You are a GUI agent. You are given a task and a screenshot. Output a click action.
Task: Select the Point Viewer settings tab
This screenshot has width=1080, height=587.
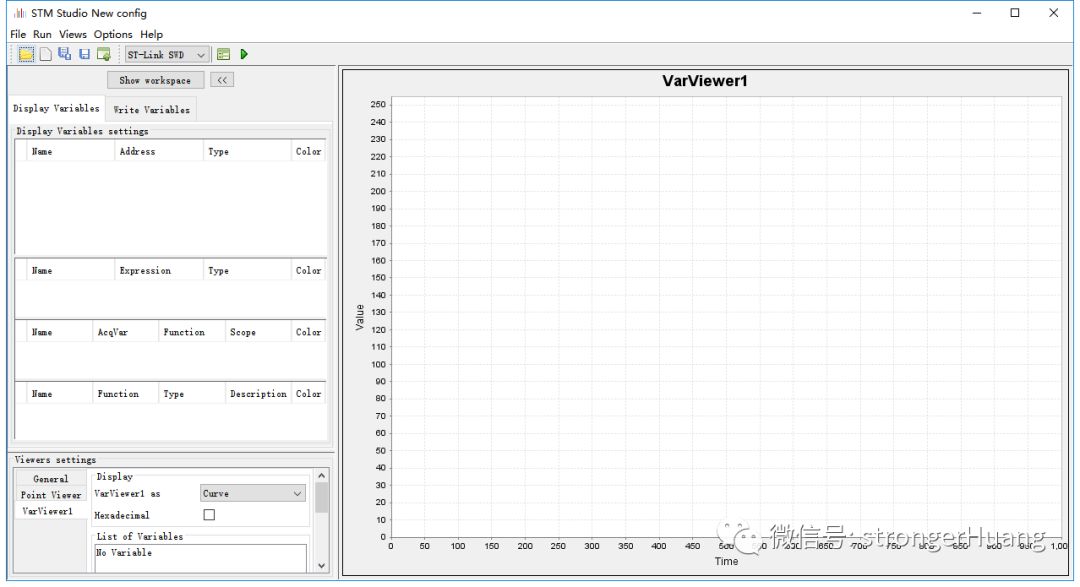coord(51,495)
